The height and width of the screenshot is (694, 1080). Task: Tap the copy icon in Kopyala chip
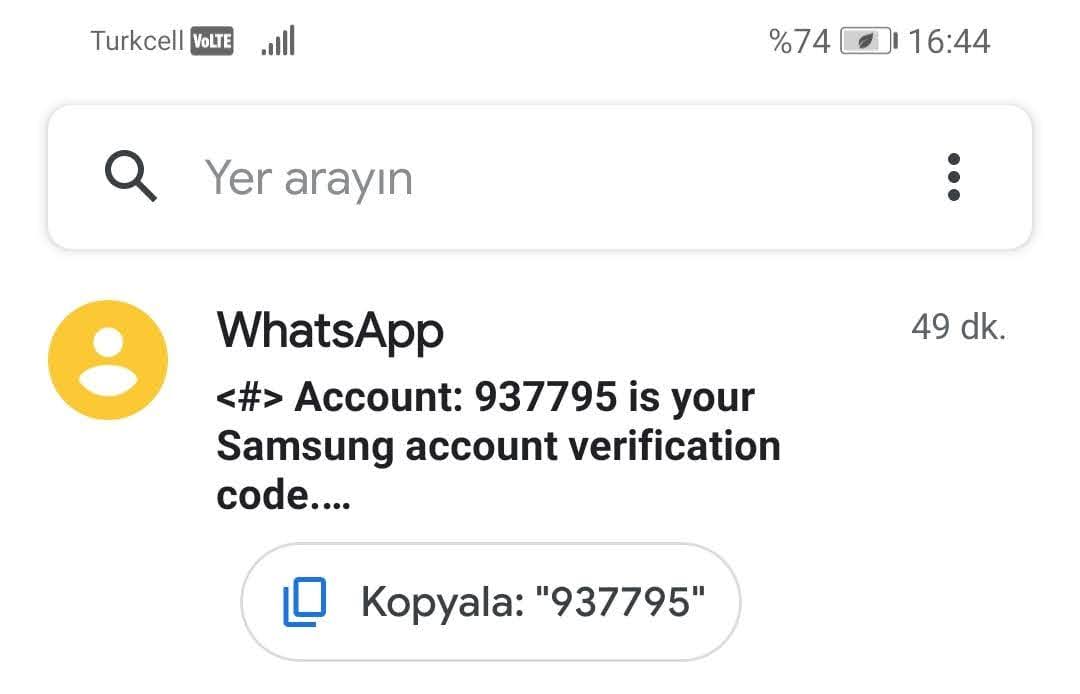pyautogui.click(x=304, y=602)
